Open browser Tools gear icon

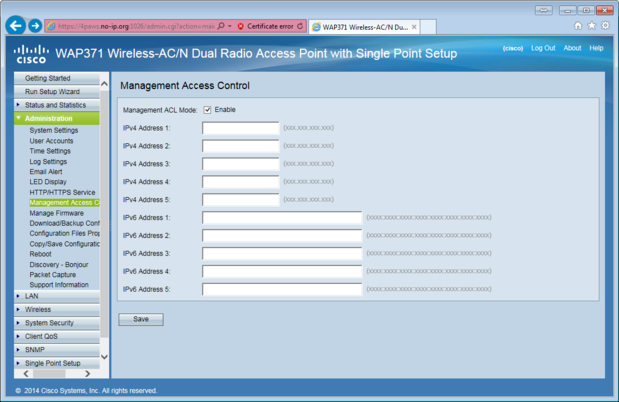pos(605,26)
